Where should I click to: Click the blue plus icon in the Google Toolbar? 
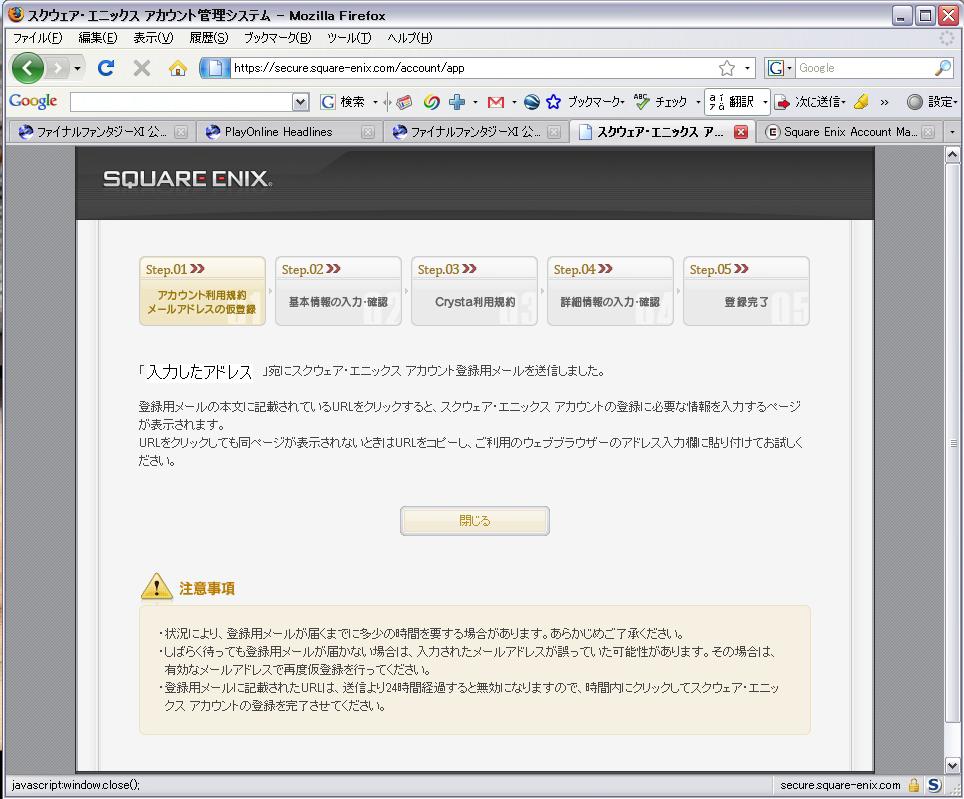[457, 102]
